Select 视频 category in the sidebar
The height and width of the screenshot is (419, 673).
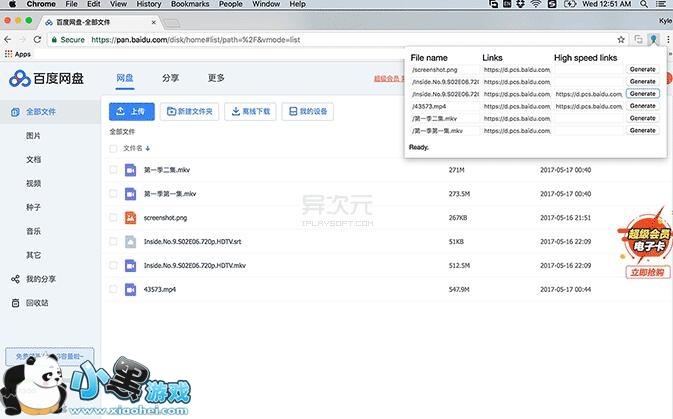coord(33,183)
